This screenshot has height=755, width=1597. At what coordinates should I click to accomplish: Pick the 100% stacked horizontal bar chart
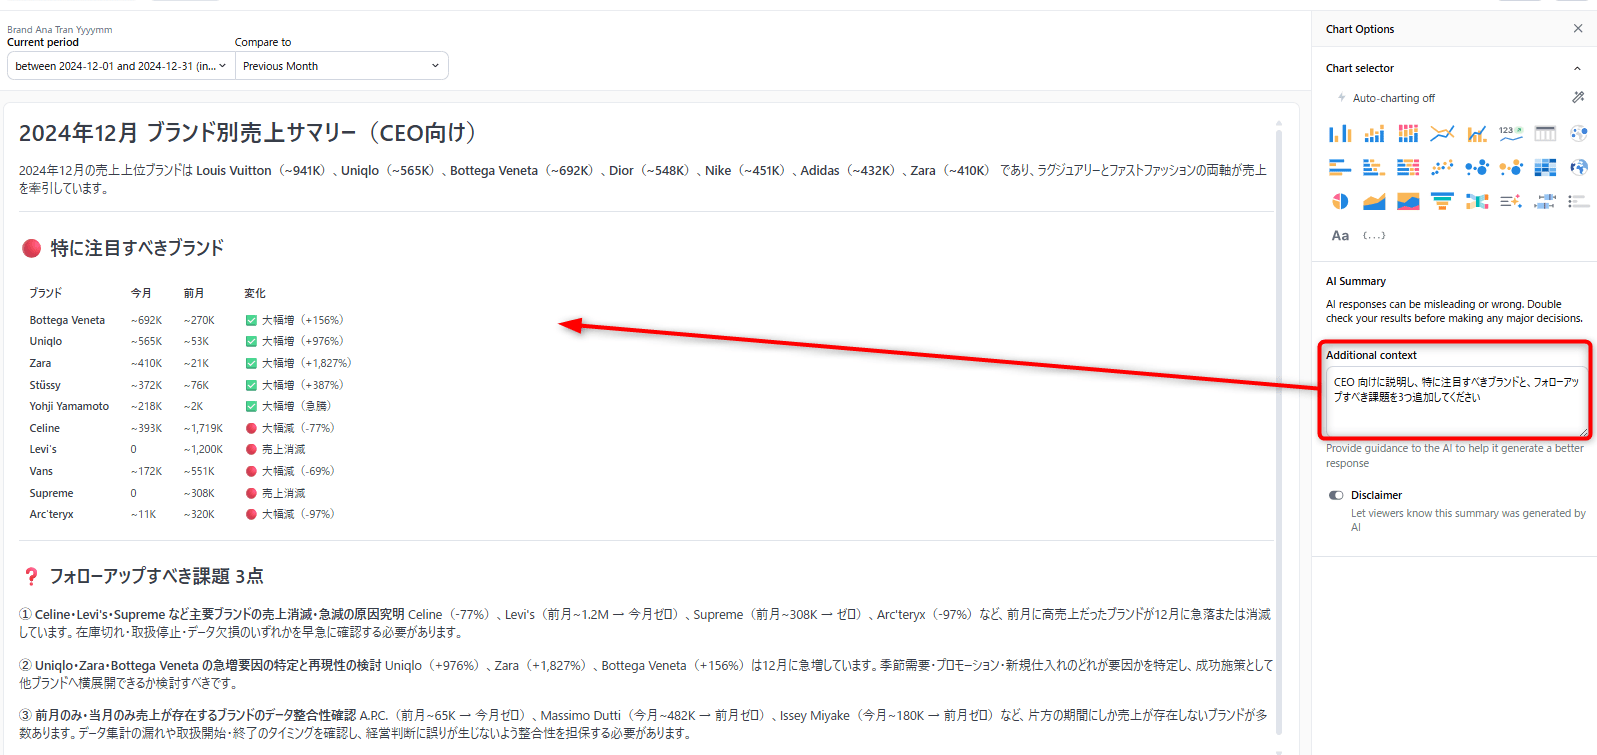coord(1408,167)
